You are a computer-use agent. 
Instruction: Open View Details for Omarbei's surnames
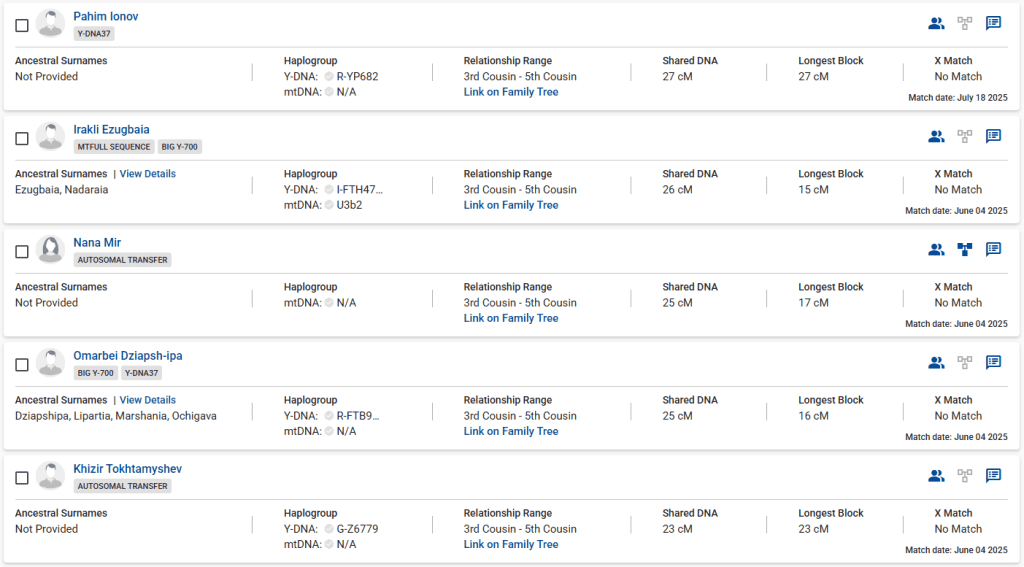pos(147,400)
